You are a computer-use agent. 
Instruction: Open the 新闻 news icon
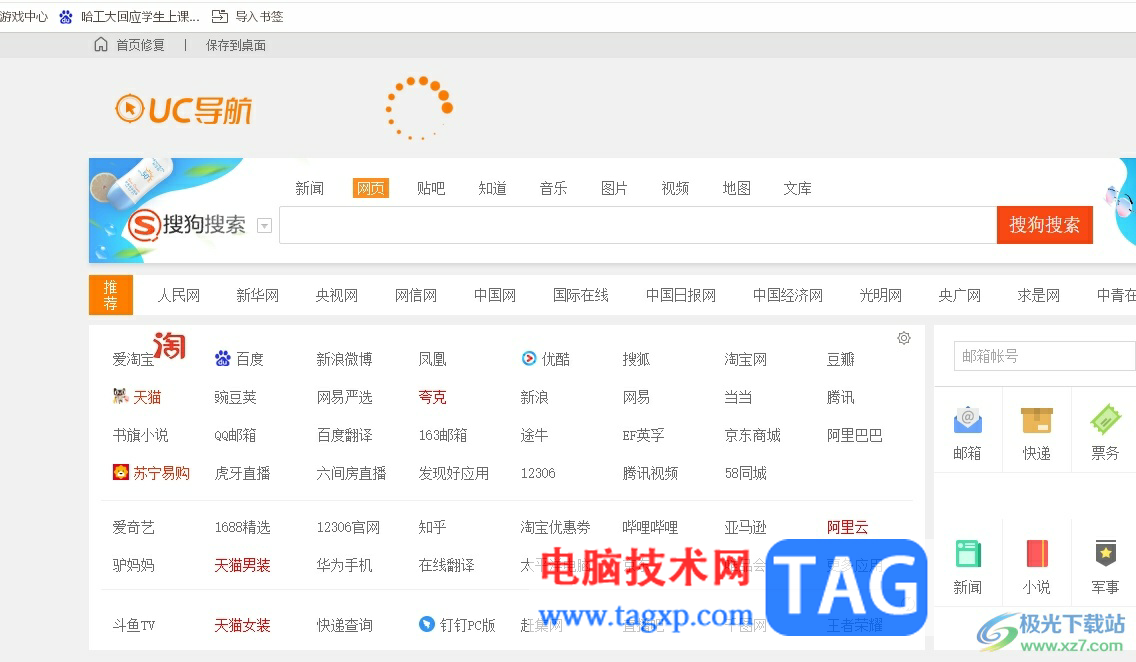pyautogui.click(x=967, y=554)
